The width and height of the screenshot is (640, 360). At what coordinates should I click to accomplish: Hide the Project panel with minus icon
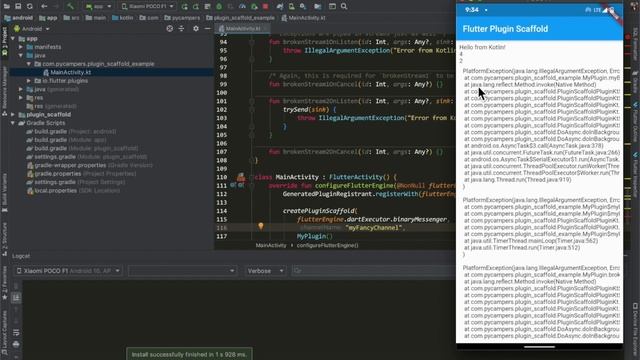pyautogui.click(x=207, y=29)
